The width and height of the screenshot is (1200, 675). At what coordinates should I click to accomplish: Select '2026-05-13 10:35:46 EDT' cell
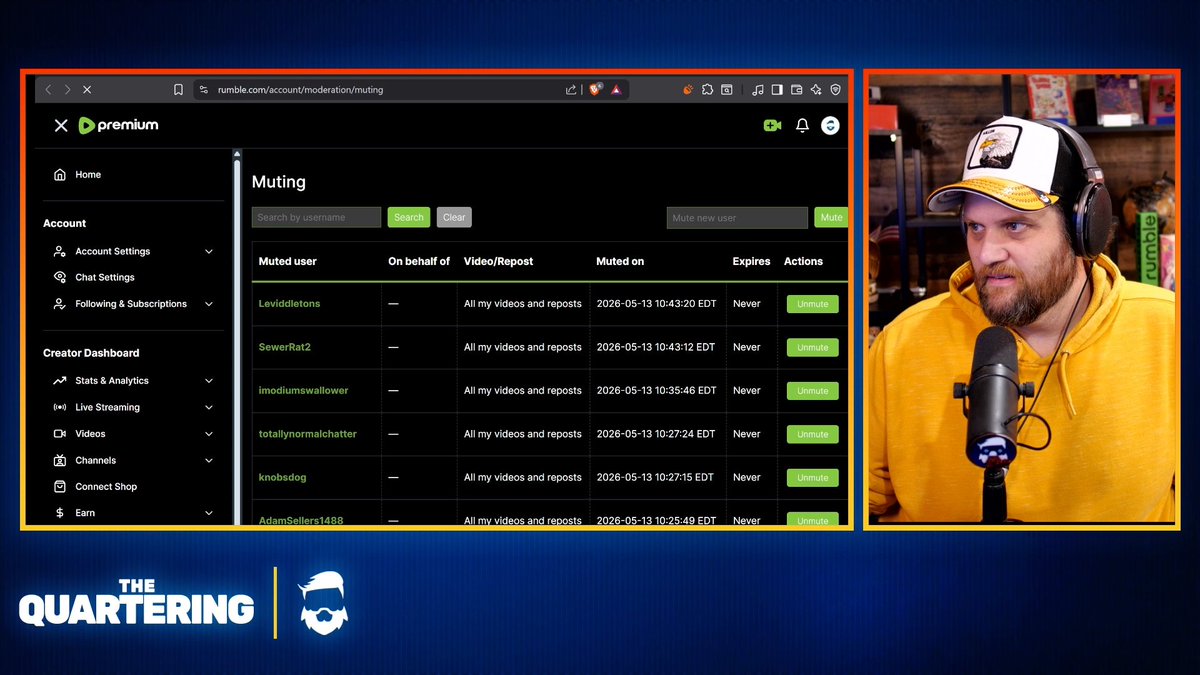tap(655, 391)
